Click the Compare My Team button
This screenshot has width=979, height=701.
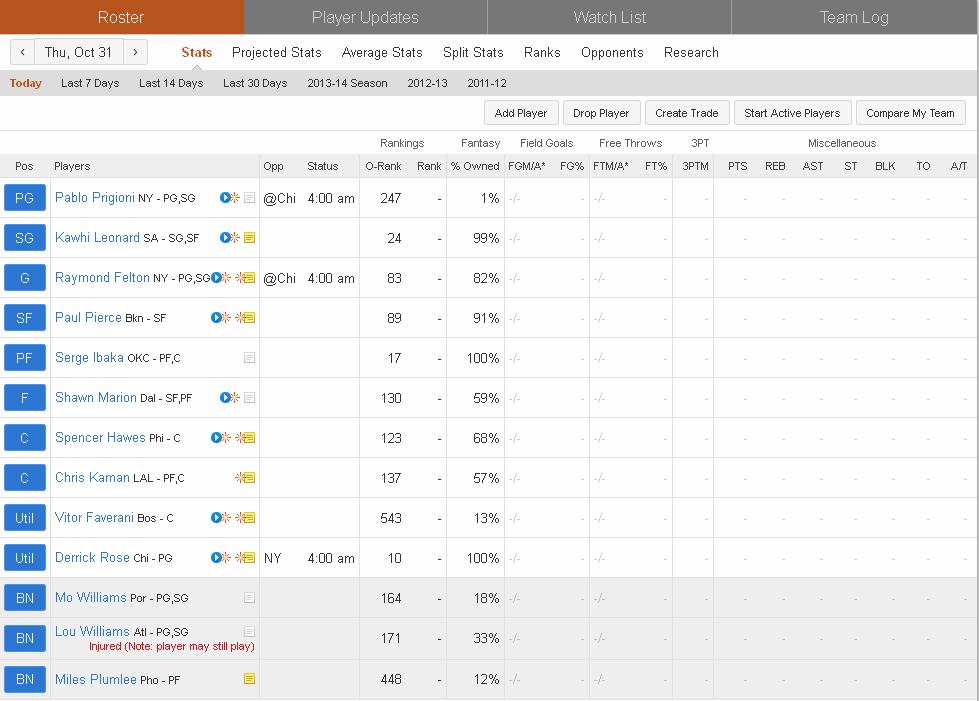tap(910, 113)
